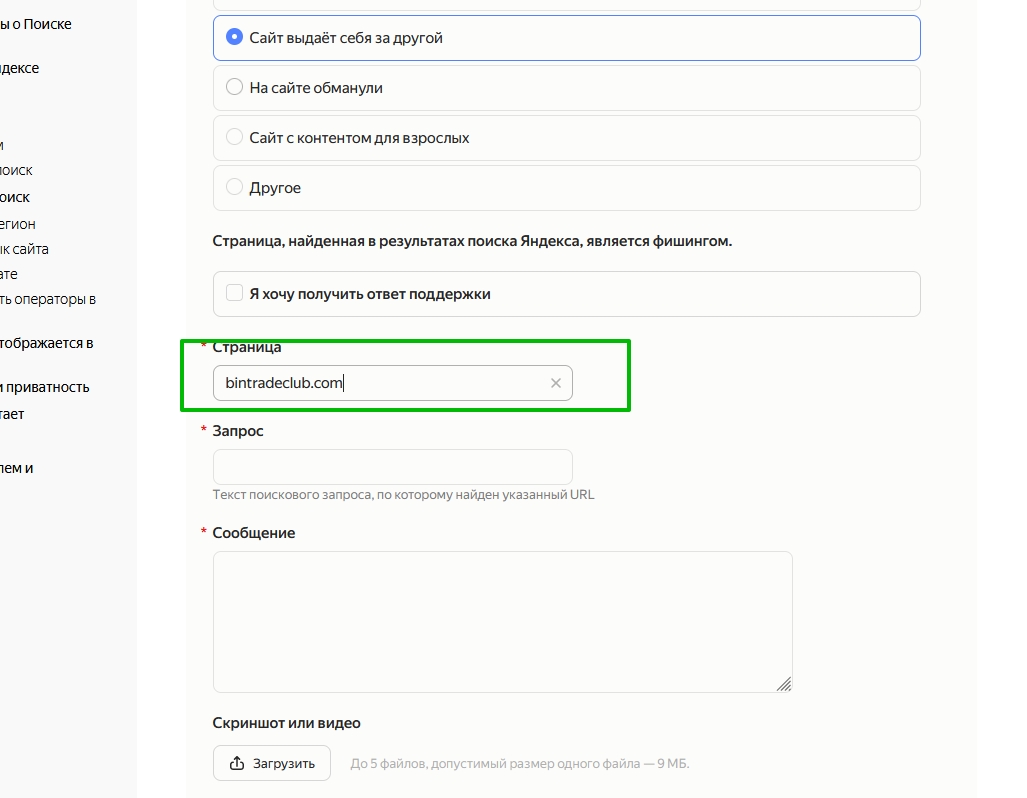Open sidebar link ending with 'егион'
The image size is (1027, 798).
[18, 224]
